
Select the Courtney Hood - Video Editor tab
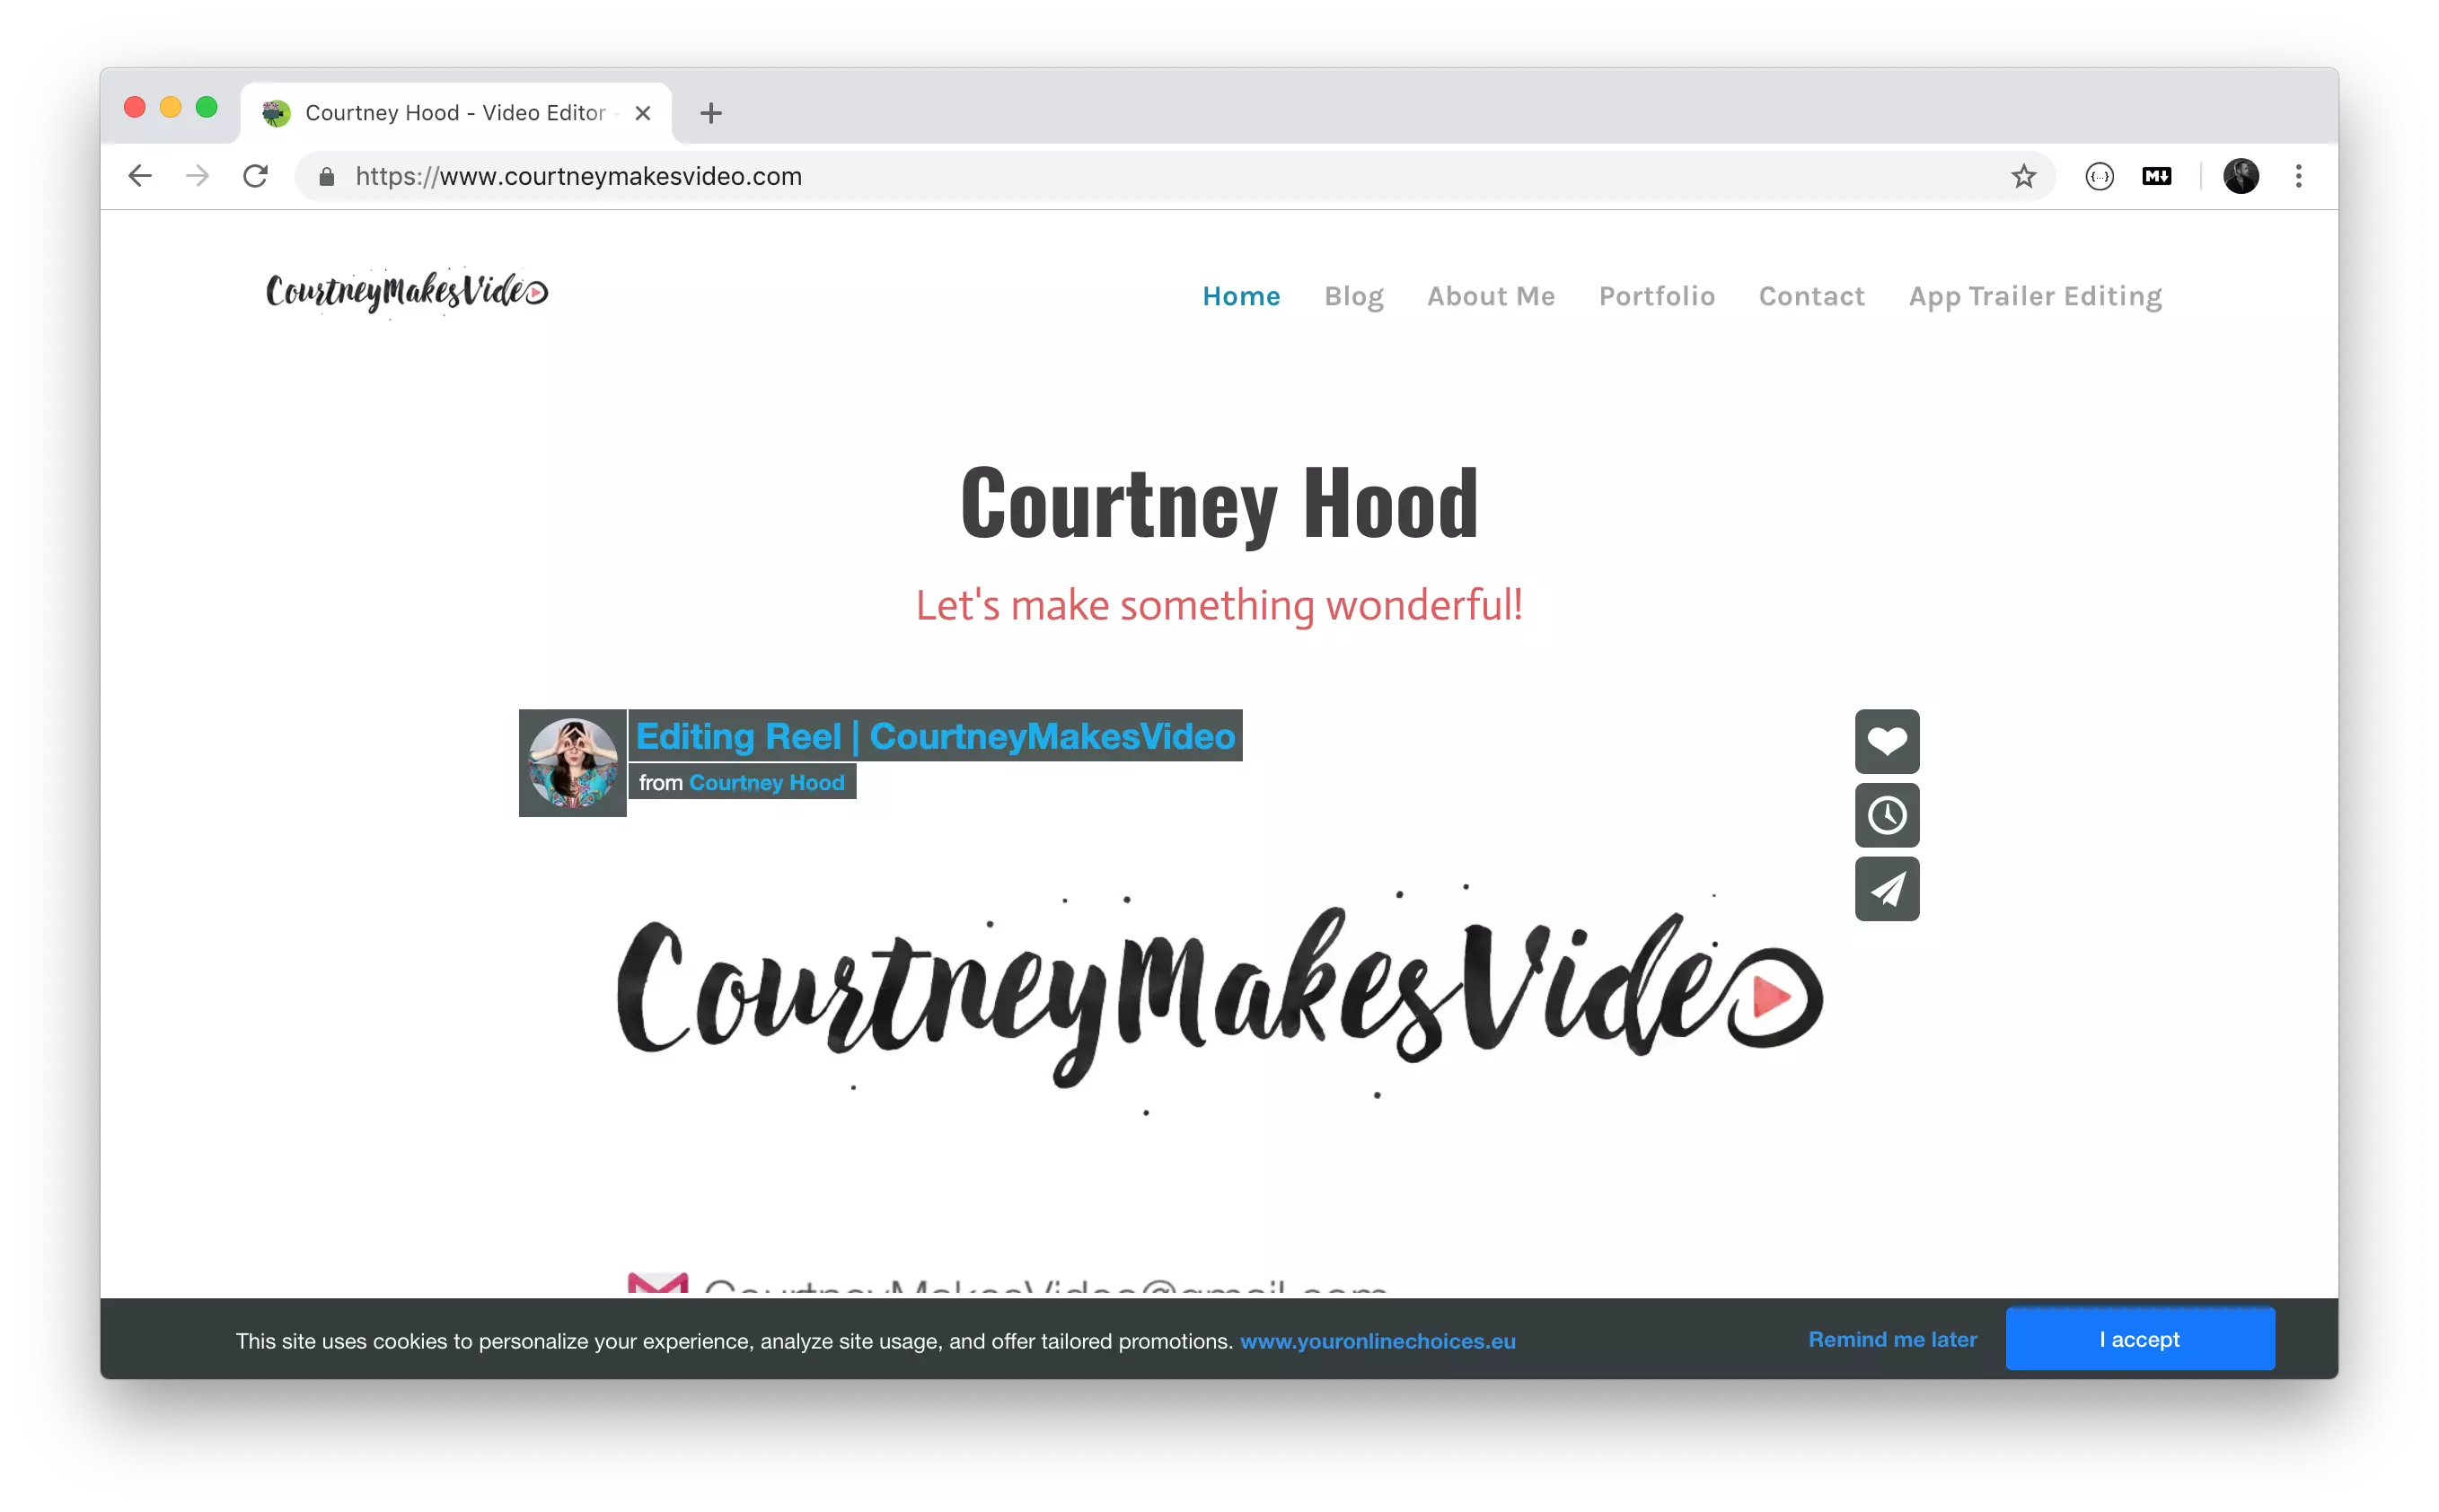click(456, 113)
